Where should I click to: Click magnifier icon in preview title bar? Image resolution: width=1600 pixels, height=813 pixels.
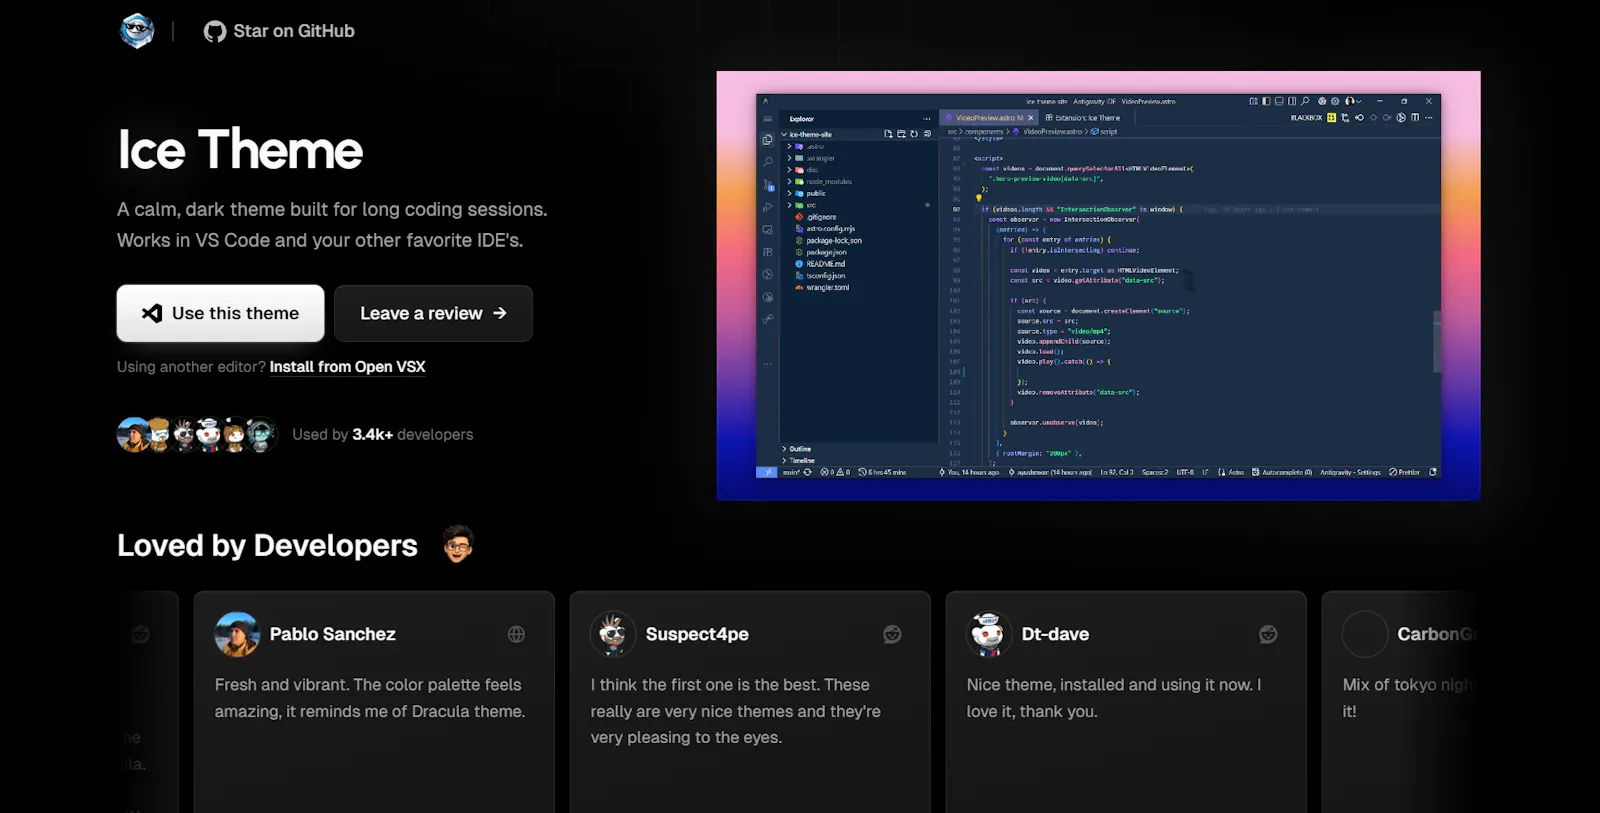click(1305, 101)
